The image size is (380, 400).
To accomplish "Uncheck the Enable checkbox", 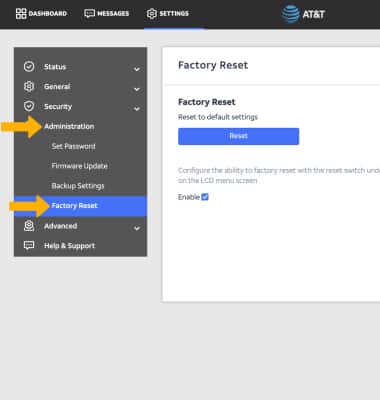I will click(x=205, y=197).
